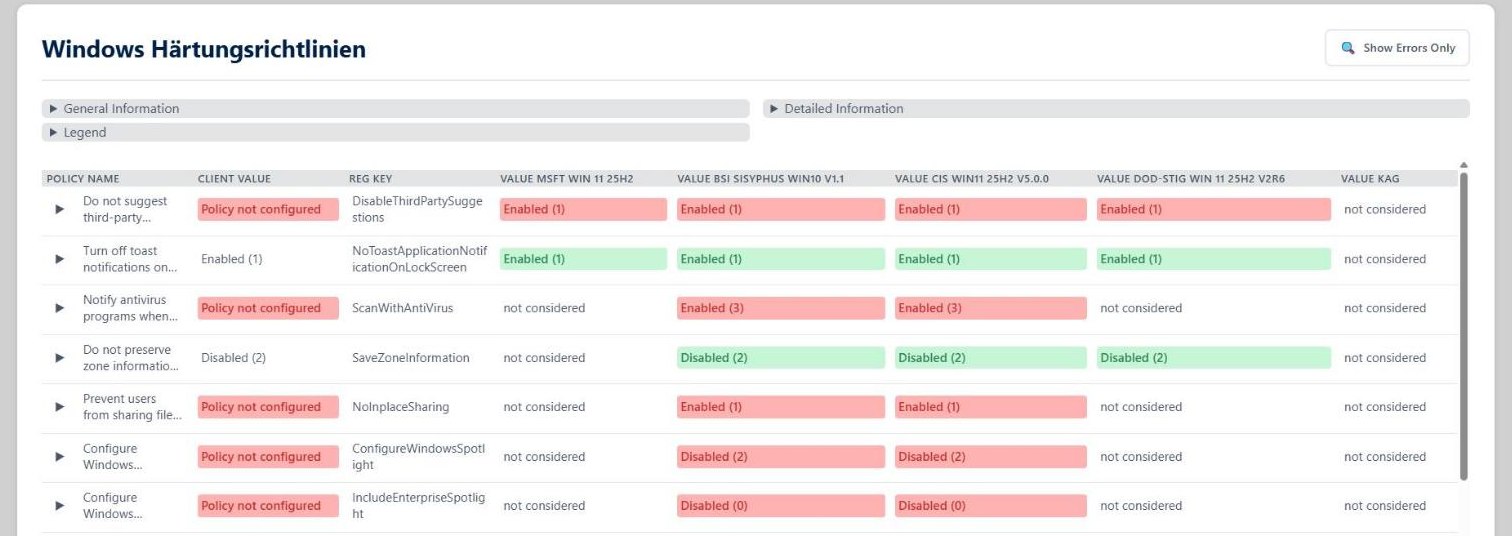
Task: Click the VALUE KAG column header
Action: tap(1370, 179)
